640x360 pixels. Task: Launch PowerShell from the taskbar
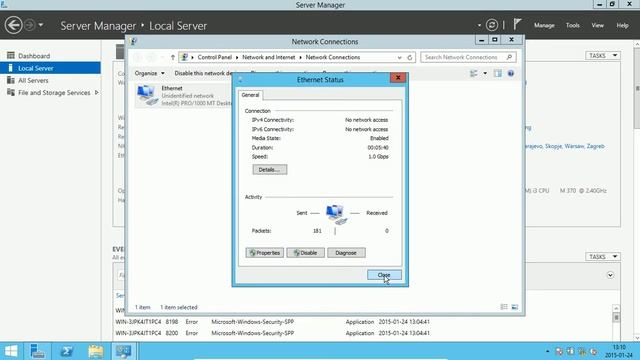(67, 351)
